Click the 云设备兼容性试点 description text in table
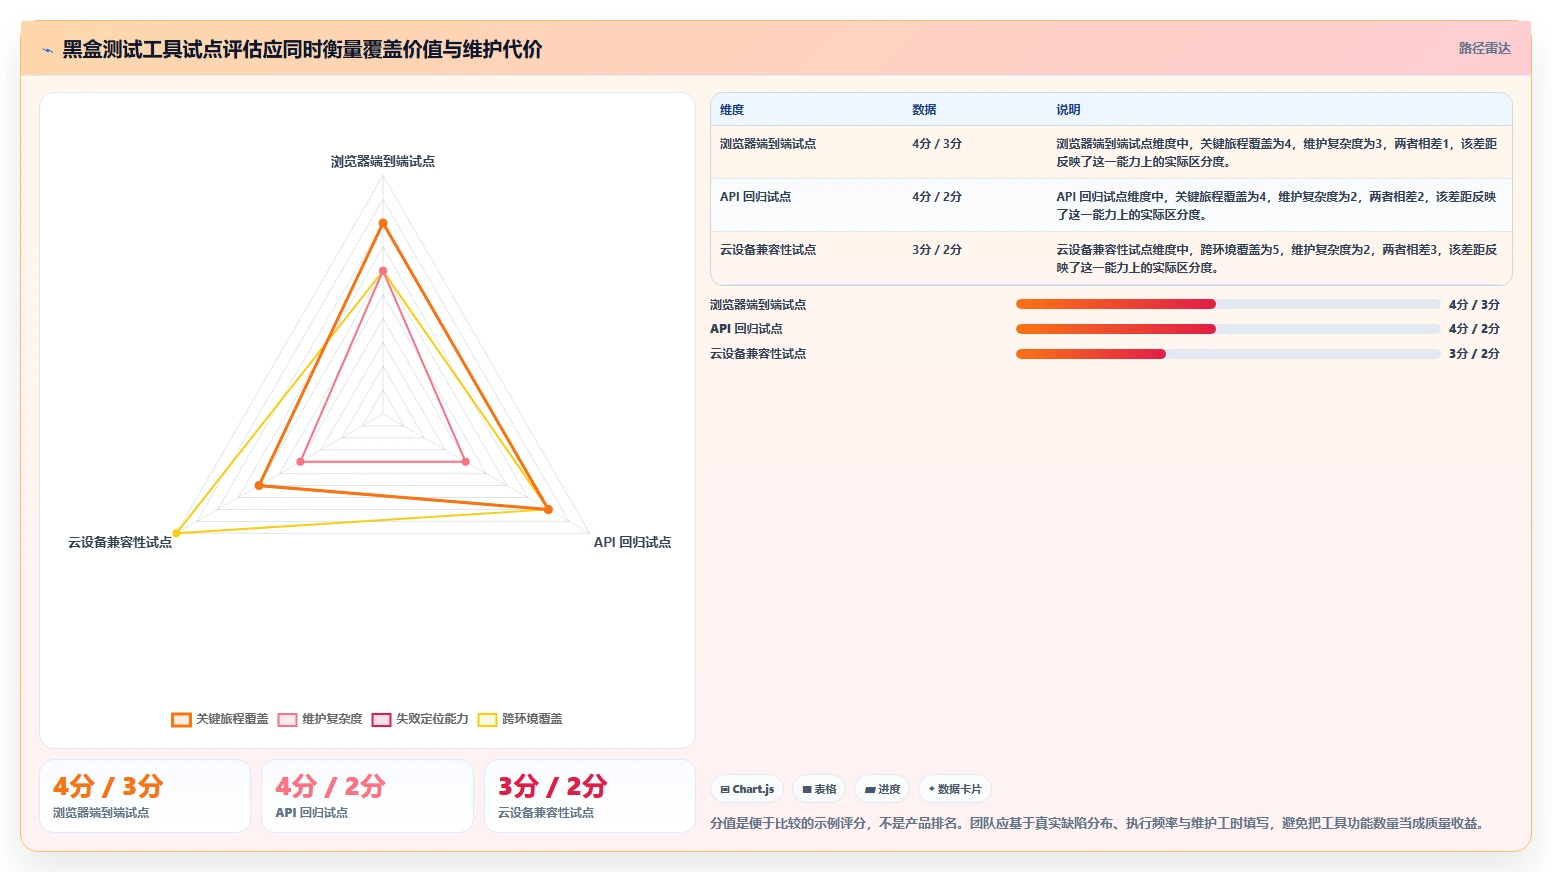This screenshot has height=872, width=1552. click(1277, 259)
